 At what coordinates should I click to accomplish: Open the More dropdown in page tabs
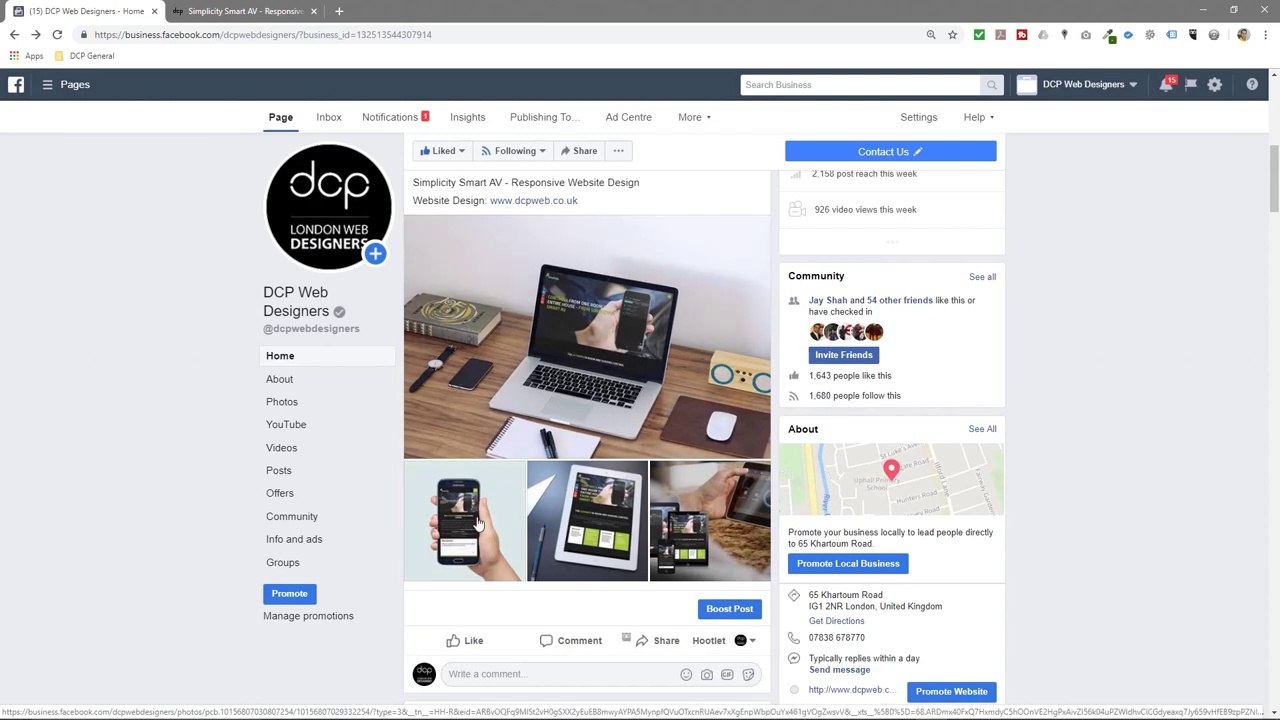tap(694, 118)
